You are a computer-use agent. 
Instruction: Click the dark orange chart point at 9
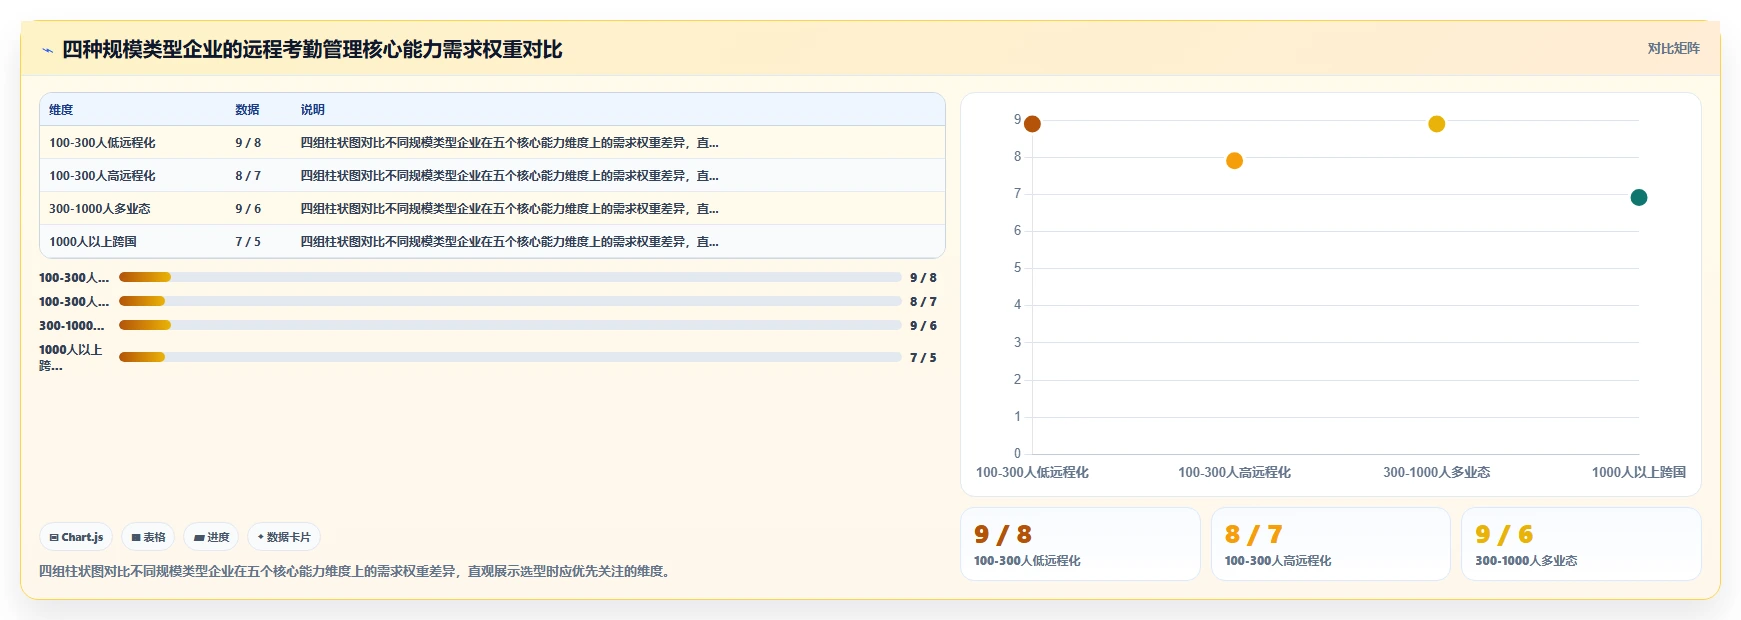click(1032, 124)
